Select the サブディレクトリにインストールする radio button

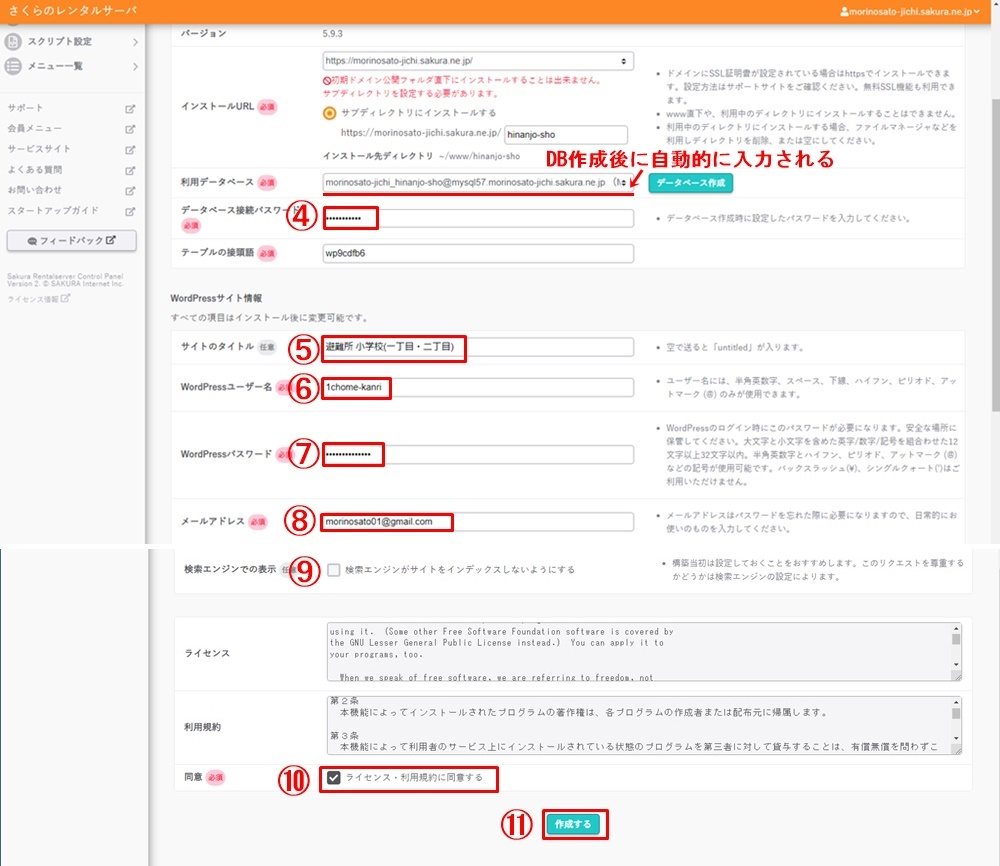329,113
